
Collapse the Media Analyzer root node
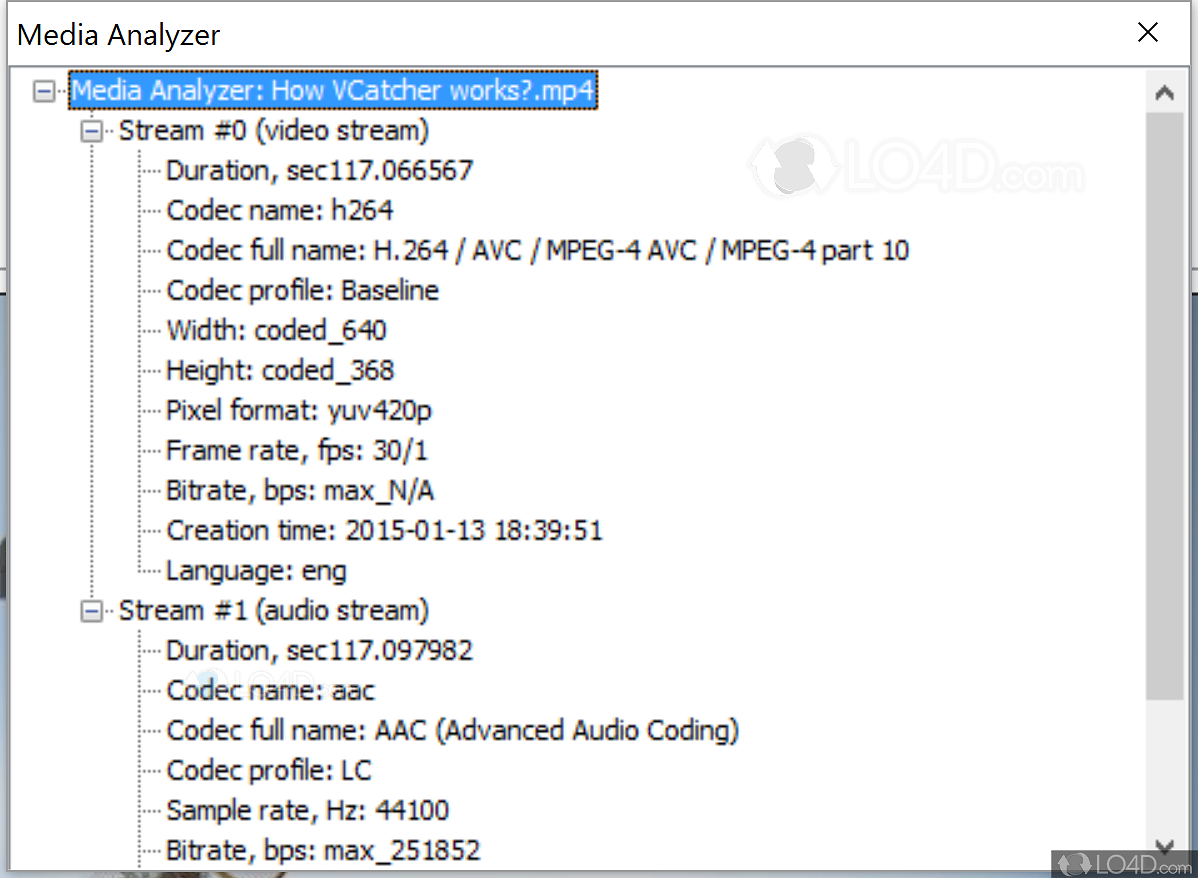click(x=44, y=92)
